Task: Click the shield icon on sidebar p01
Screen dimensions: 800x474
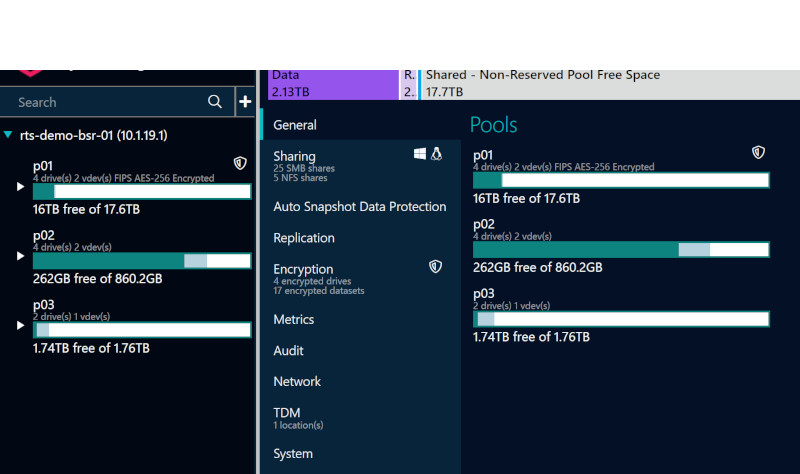Action: pyautogui.click(x=240, y=163)
